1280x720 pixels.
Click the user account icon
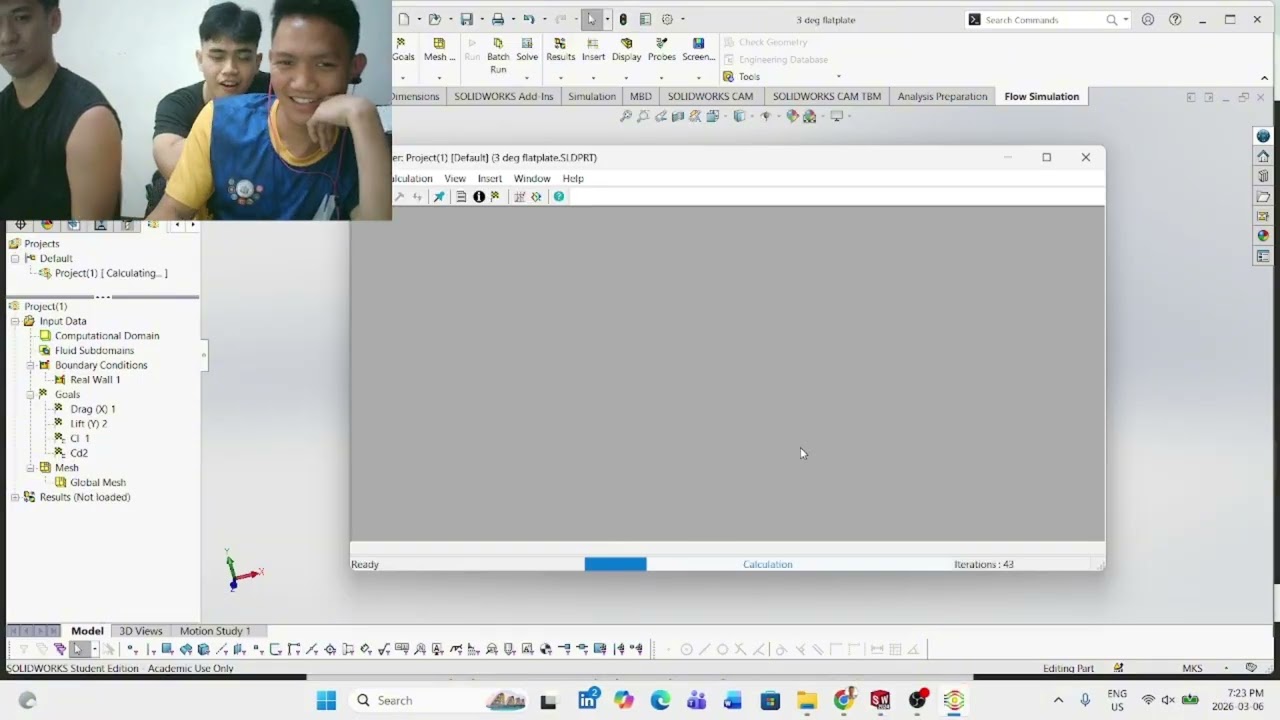[x=1147, y=19]
